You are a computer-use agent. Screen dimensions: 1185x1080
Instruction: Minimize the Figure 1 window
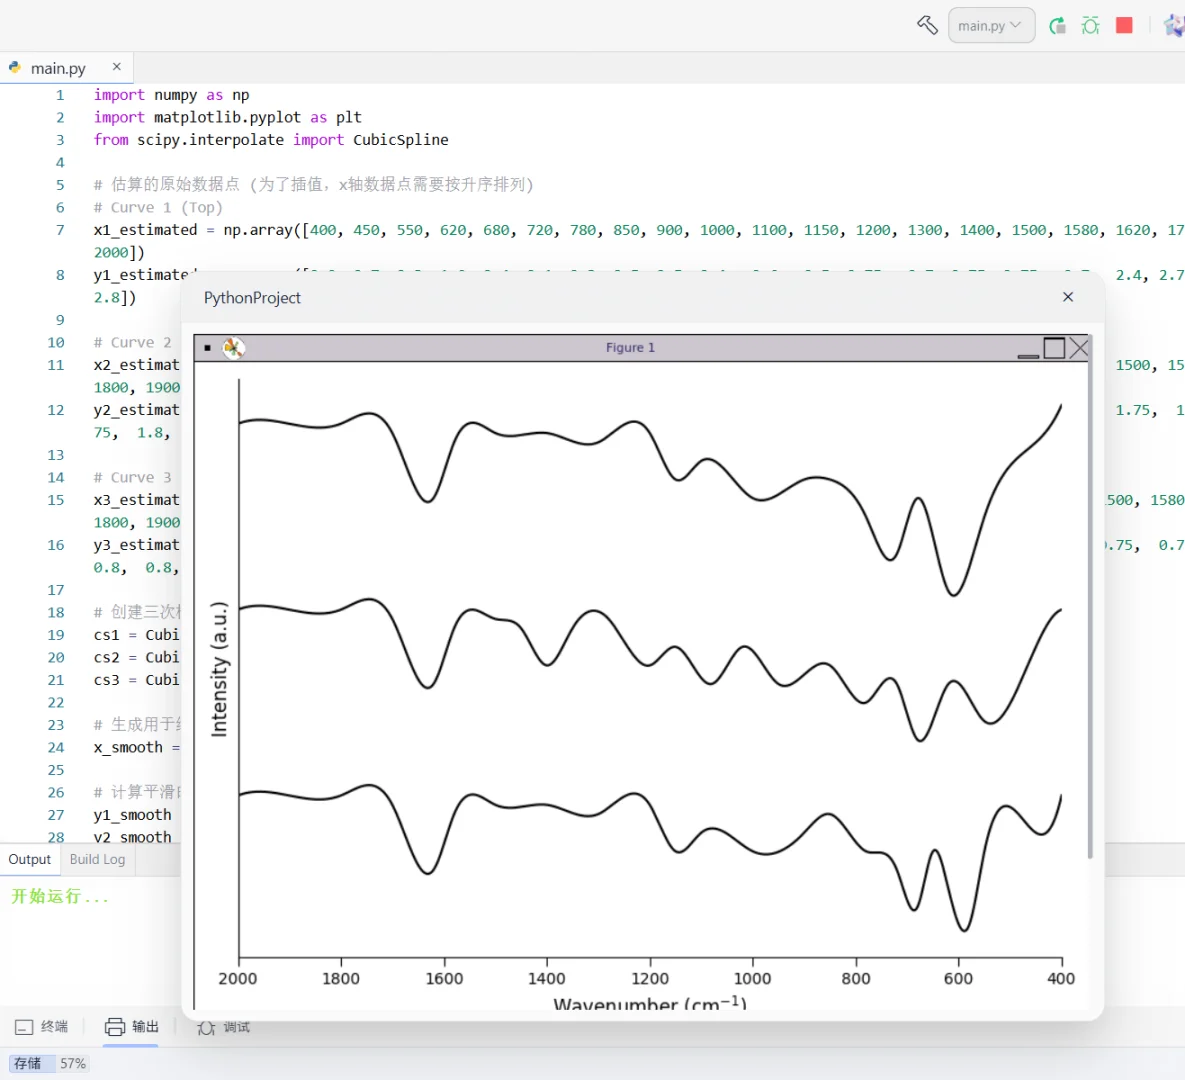[1028, 354]
